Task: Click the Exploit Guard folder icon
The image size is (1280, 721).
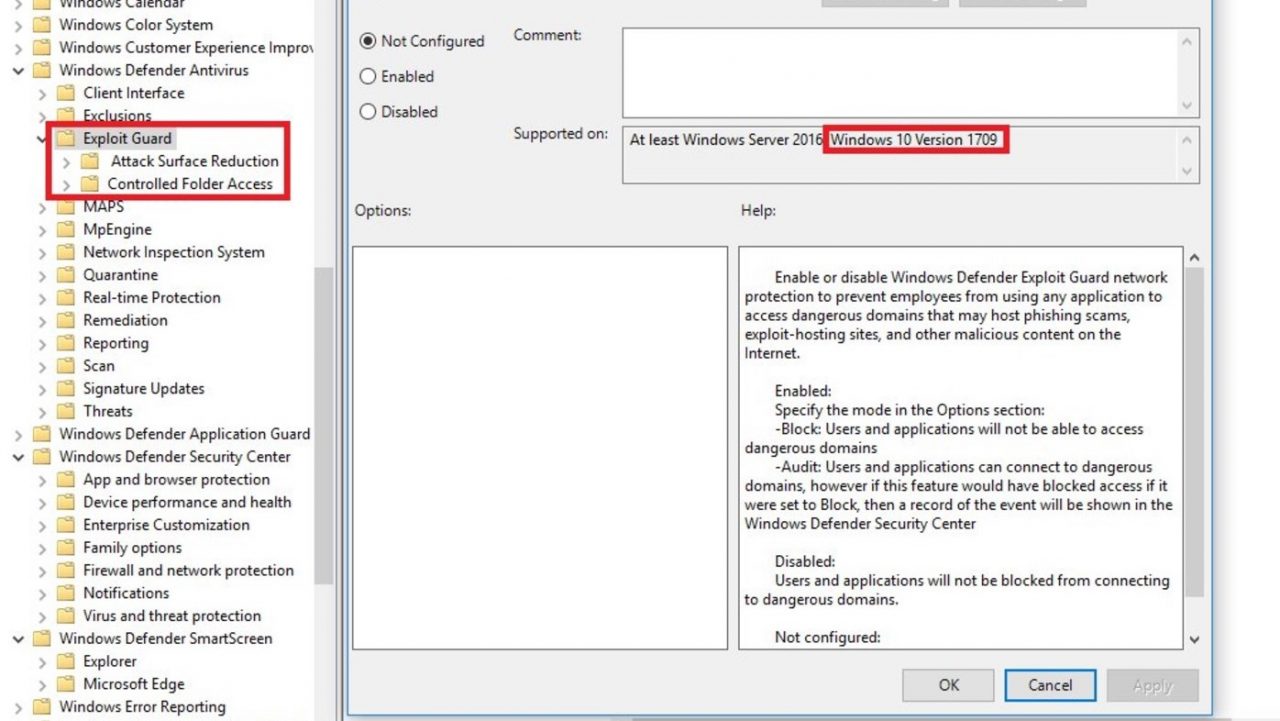Action: pyautogui.click(x=65, y=139)
